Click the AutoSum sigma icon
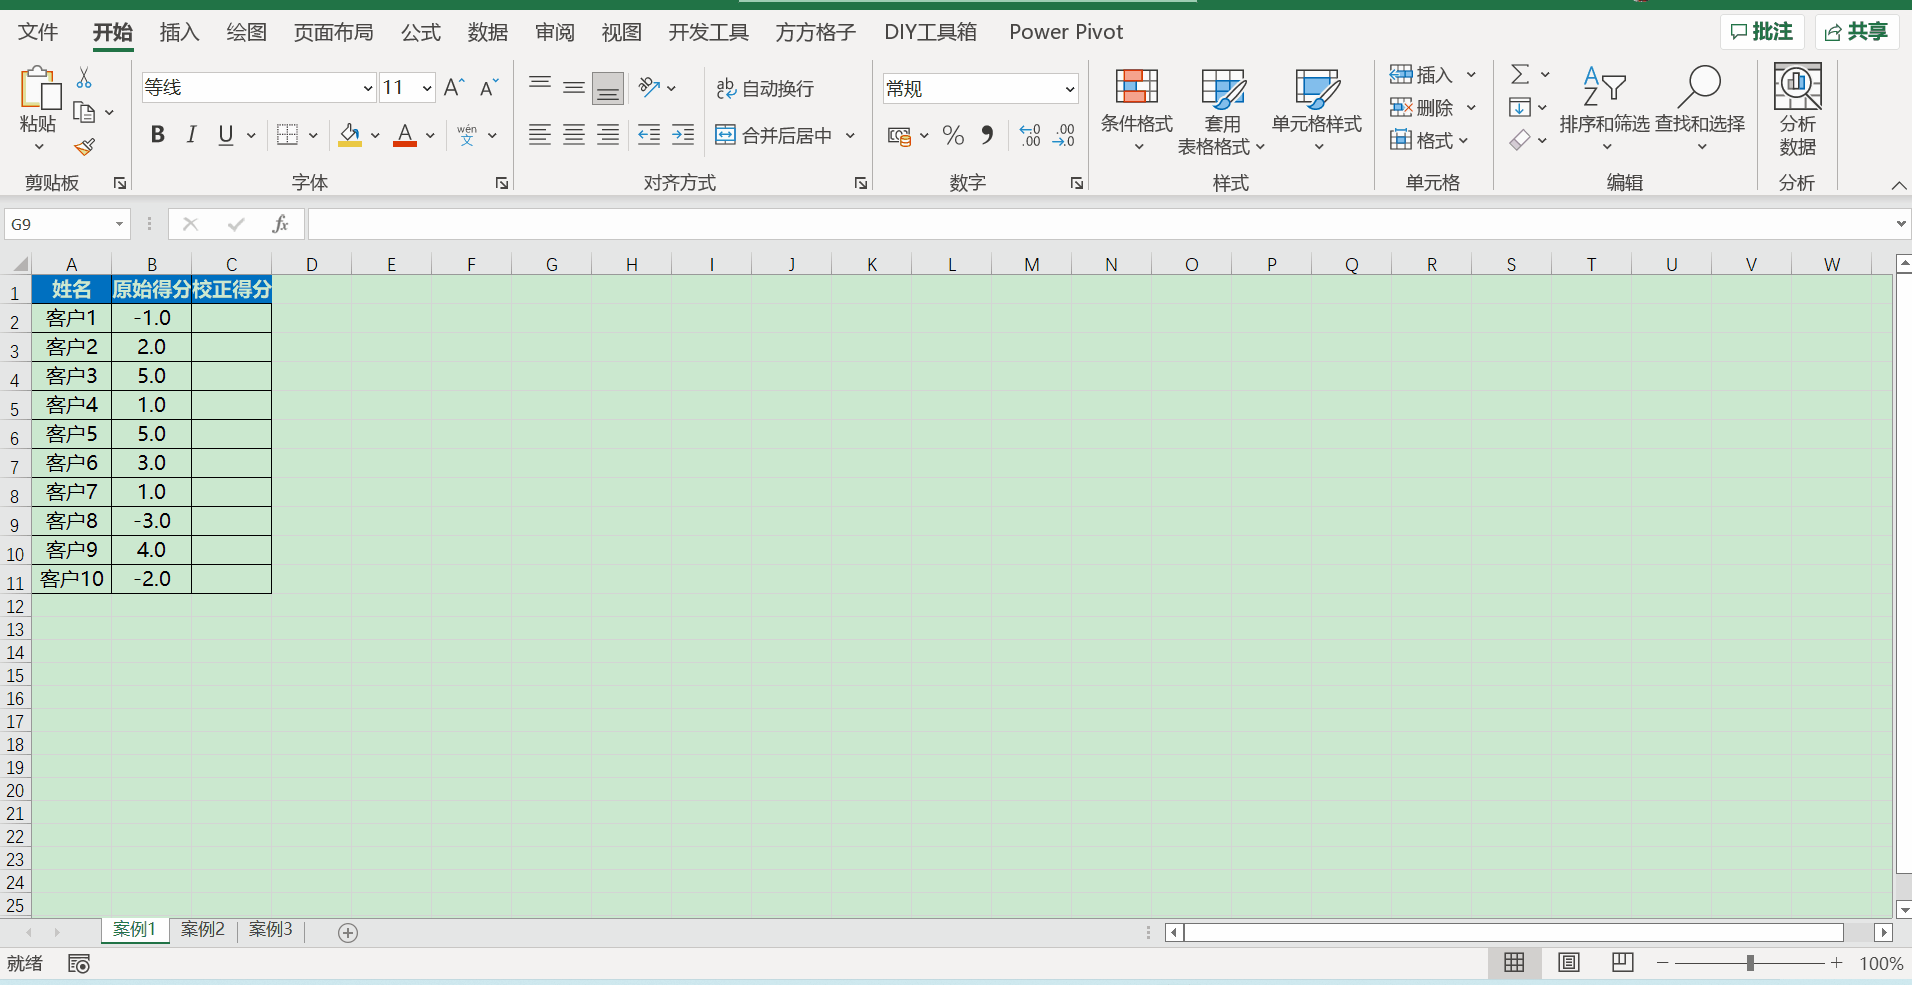Image resolution: width=1912 pixels, height=985 pixels. coord(1520,74)
